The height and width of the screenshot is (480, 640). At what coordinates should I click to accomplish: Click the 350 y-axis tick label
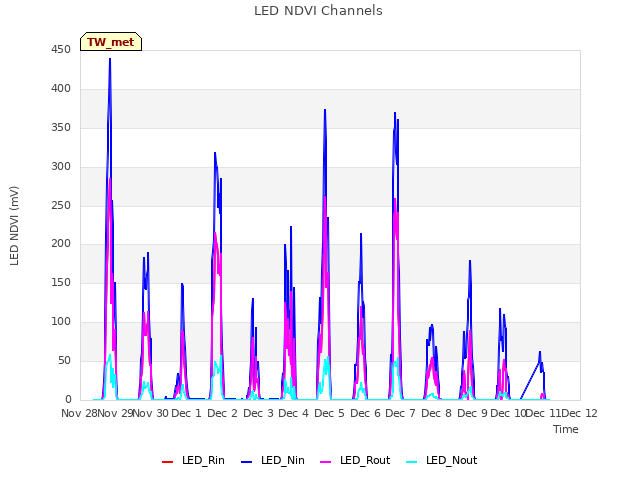61,128
